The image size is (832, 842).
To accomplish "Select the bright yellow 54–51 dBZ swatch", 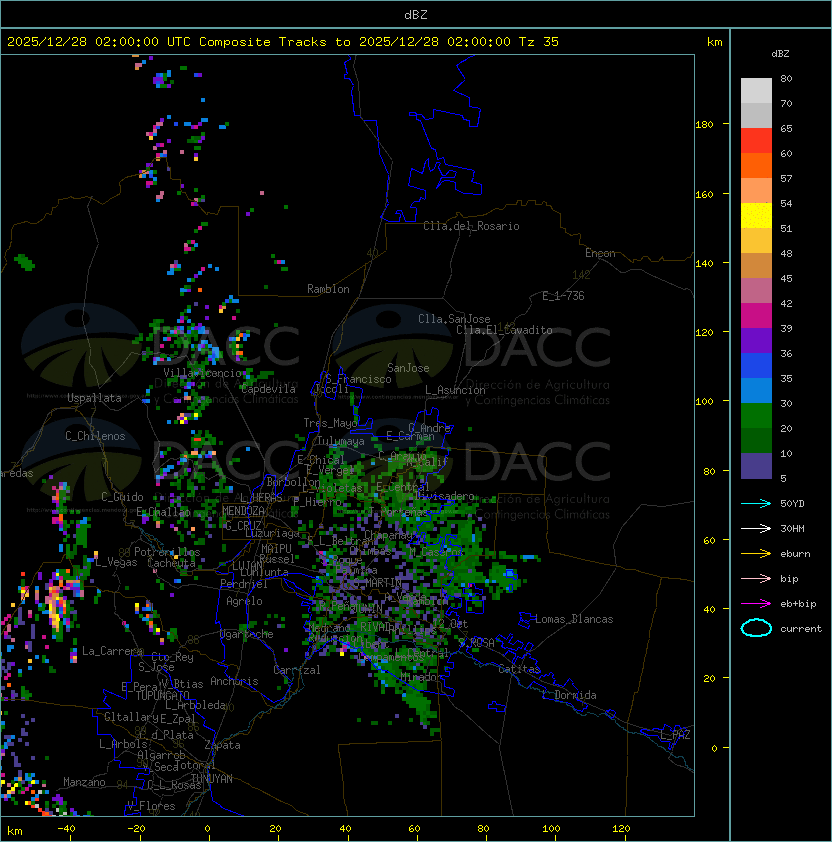I will [x=756, y=216].
